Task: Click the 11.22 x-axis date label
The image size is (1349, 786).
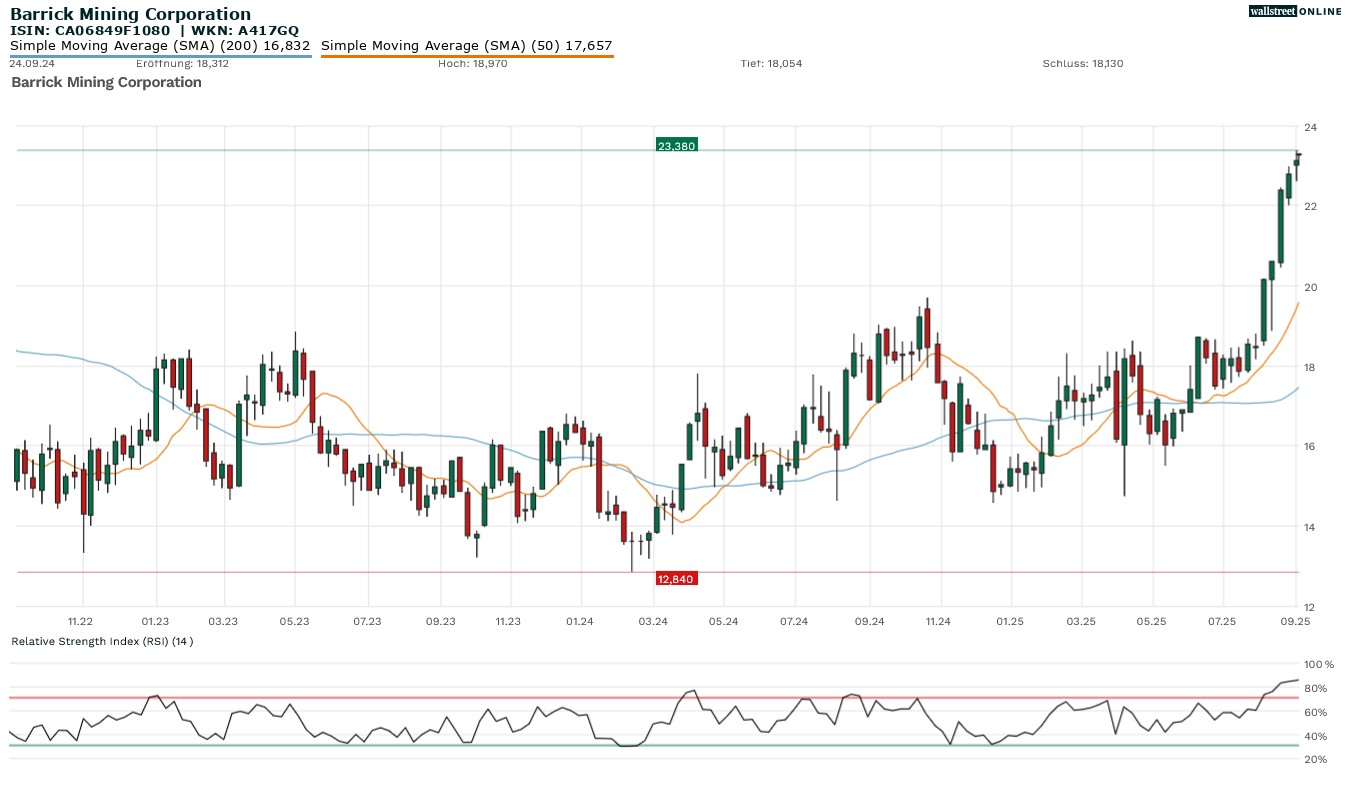Action: 80,621
